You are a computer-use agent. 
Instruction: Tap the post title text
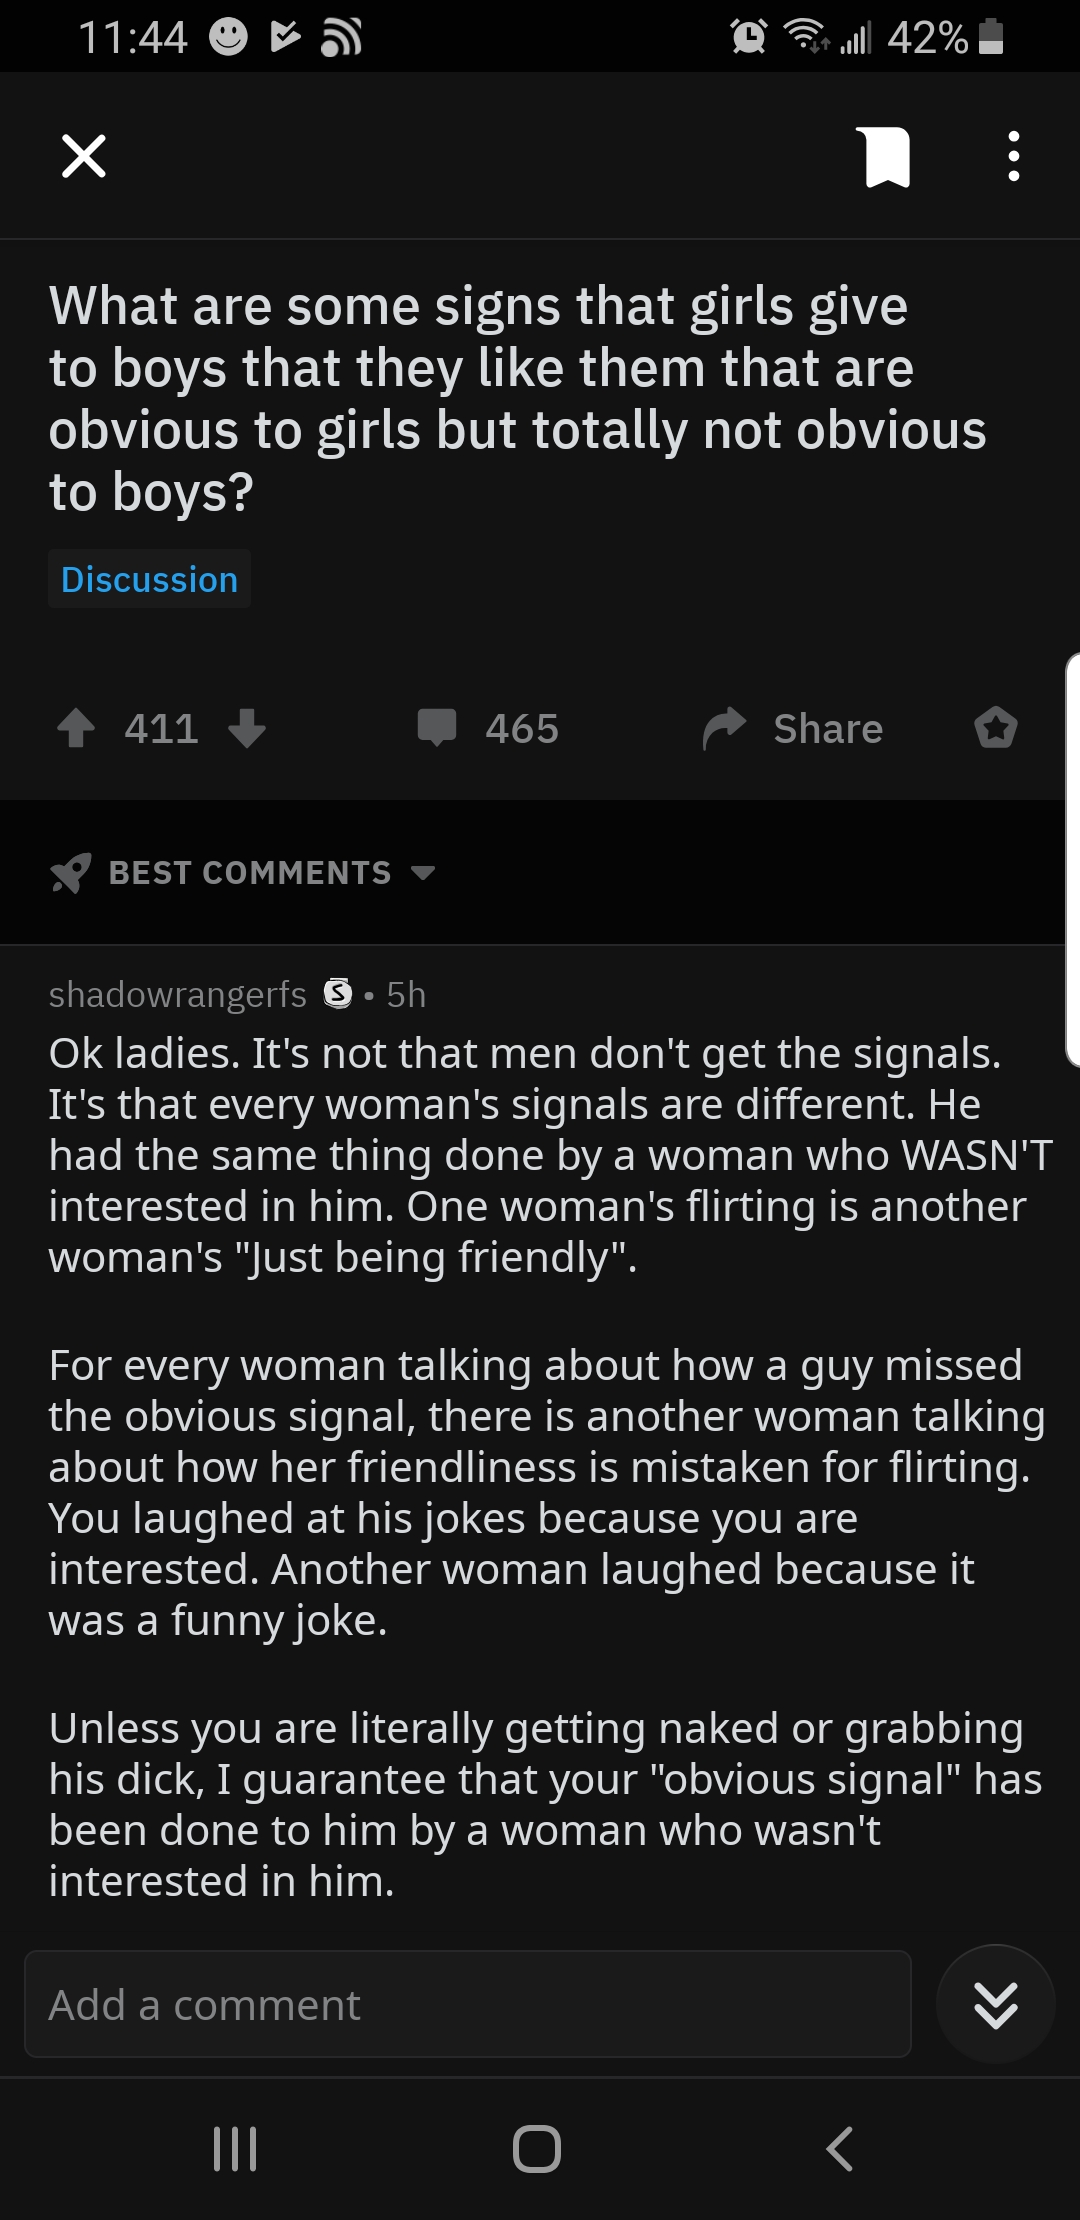[x=517, y=398]
